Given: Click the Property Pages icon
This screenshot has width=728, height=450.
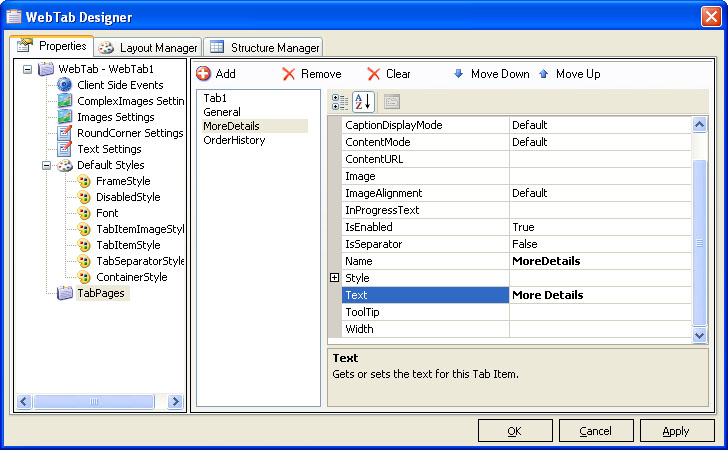Looking at the screenshot, I should [x=392, y=101].
